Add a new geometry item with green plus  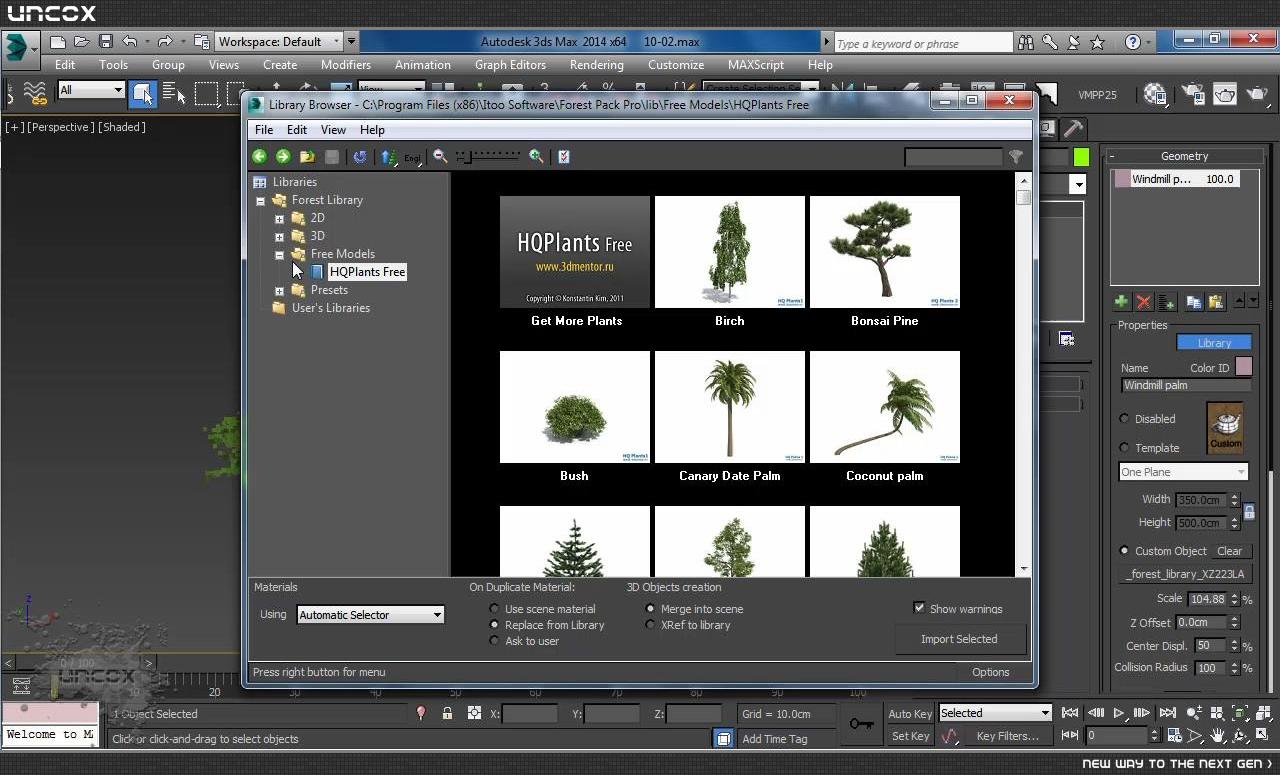1121,301
